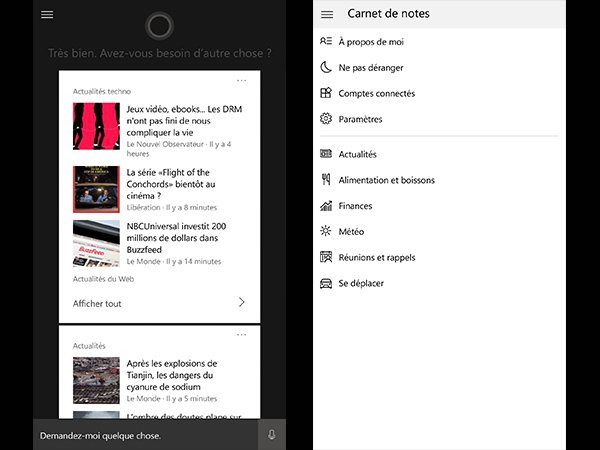Click the Tianjin explosions thumbnail
Viewport: 600px width, 450px height.
tap(96, 380)
